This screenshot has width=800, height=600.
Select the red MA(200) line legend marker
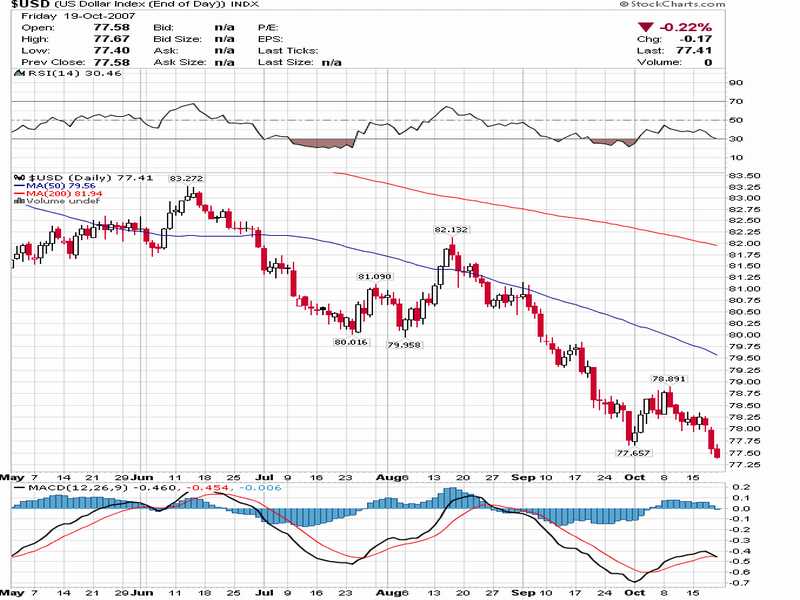pos(20,193)
